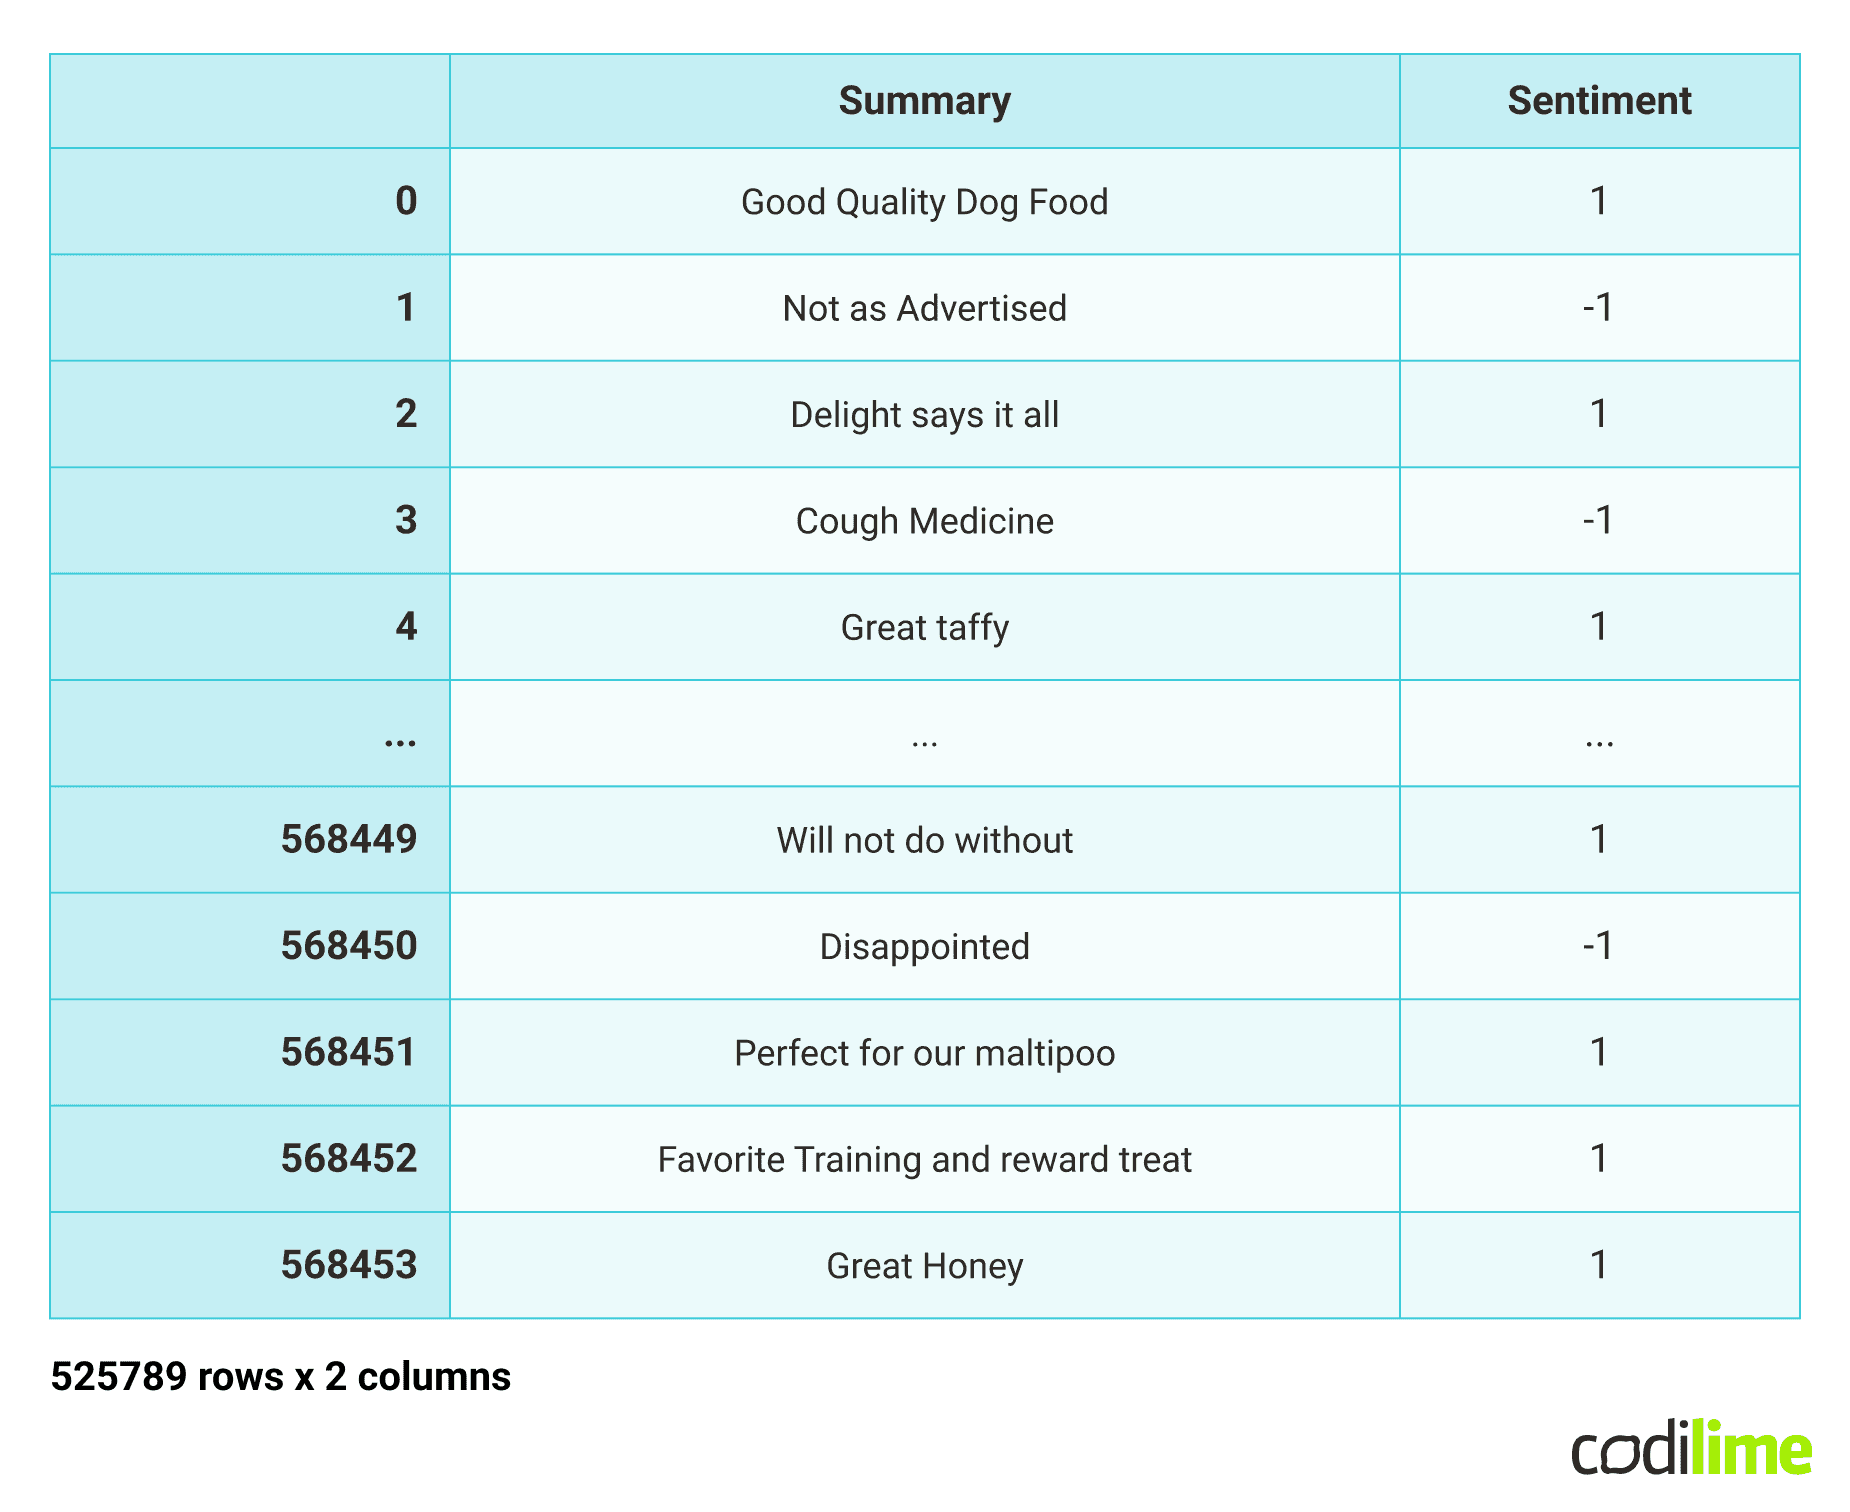Select the "Cough Medicine" summary cell

point(924,521)
